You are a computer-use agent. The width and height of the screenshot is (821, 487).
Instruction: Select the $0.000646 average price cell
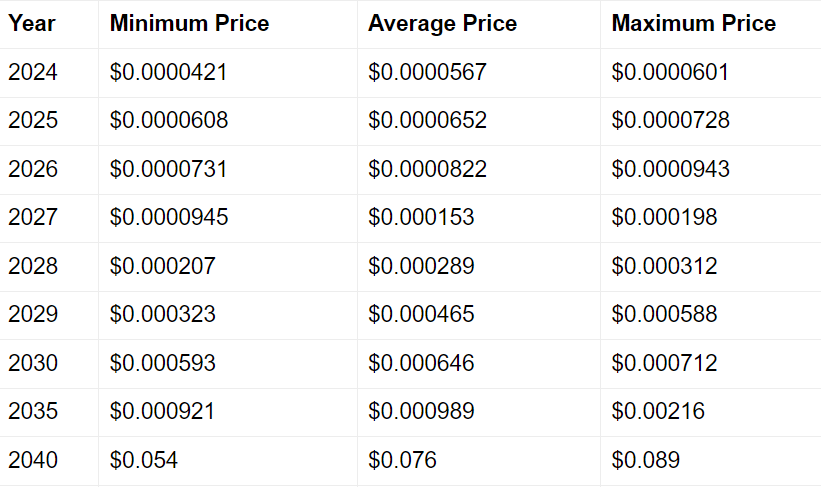421,363
